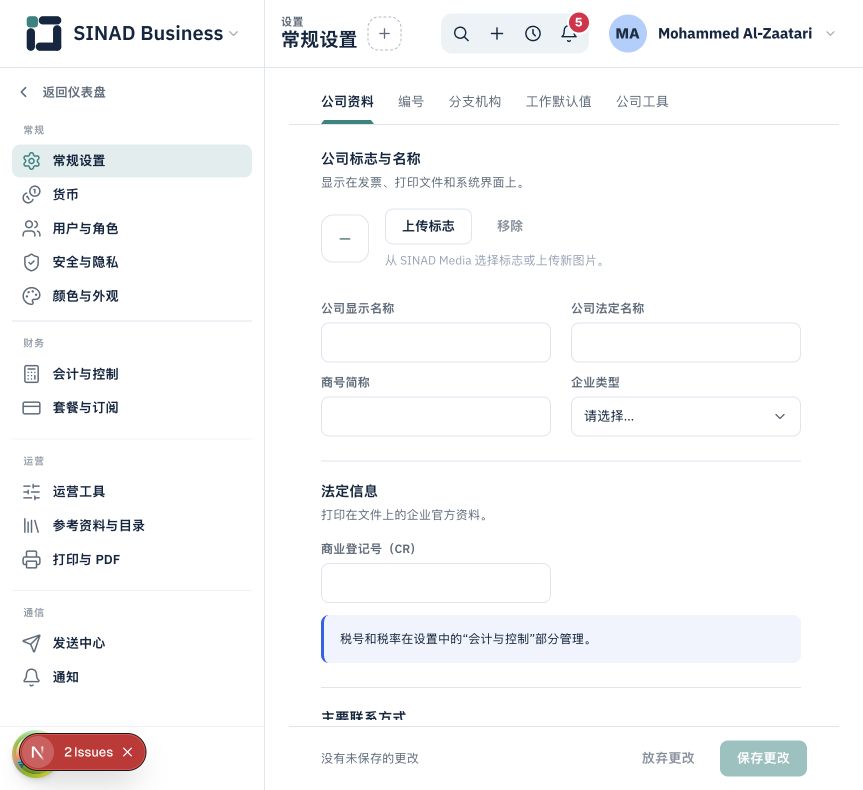
Task: Open the 打印与 PDF printer icon
Action: pos(31,559)
